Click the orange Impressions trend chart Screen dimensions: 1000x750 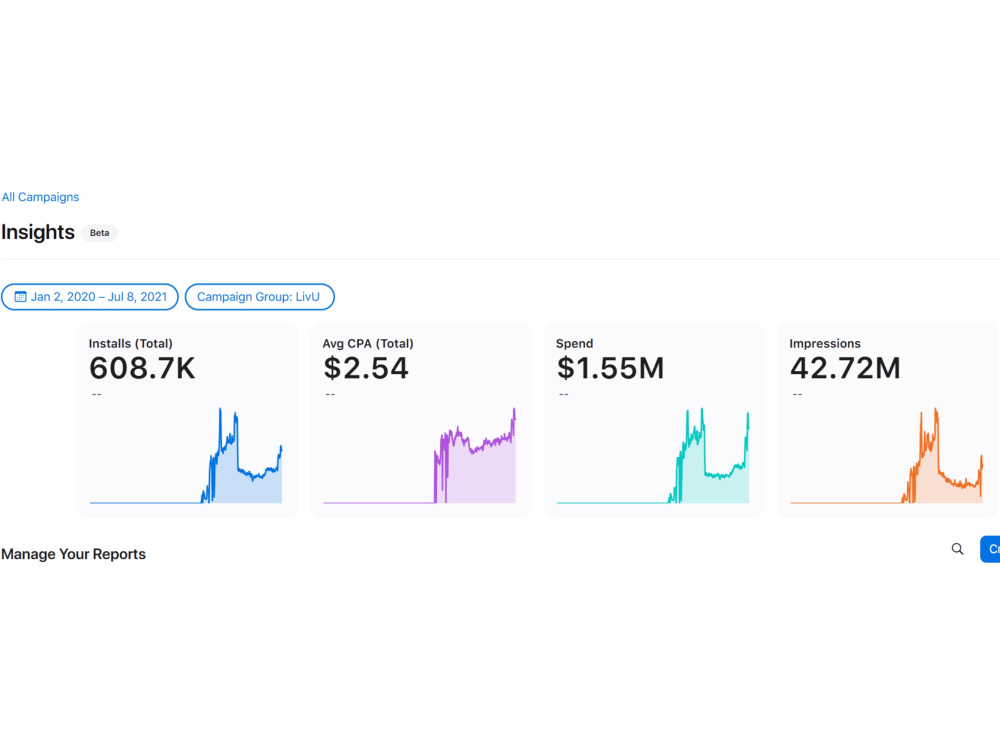886,456
